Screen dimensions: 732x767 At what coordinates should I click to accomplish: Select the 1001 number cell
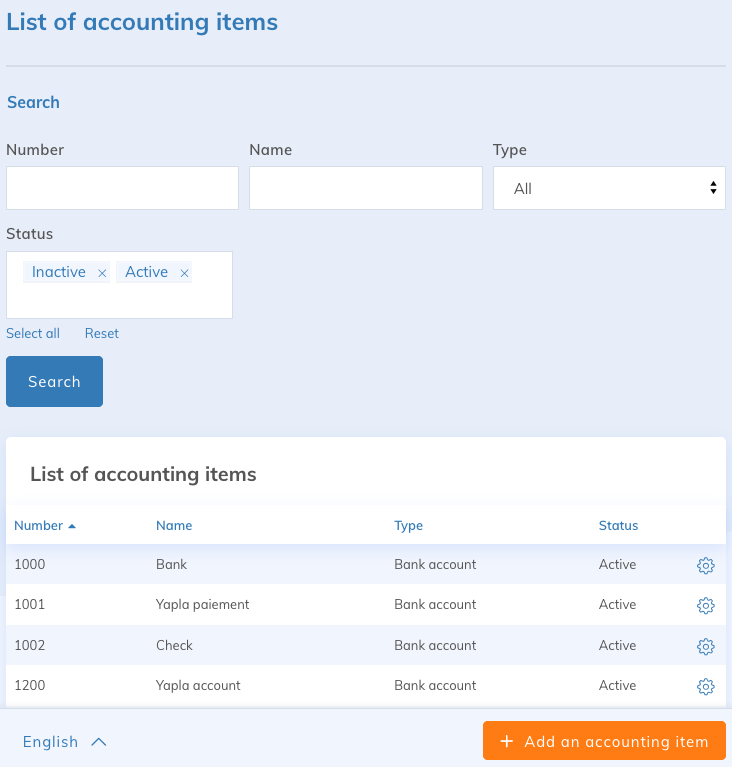[x=30, y=604]
